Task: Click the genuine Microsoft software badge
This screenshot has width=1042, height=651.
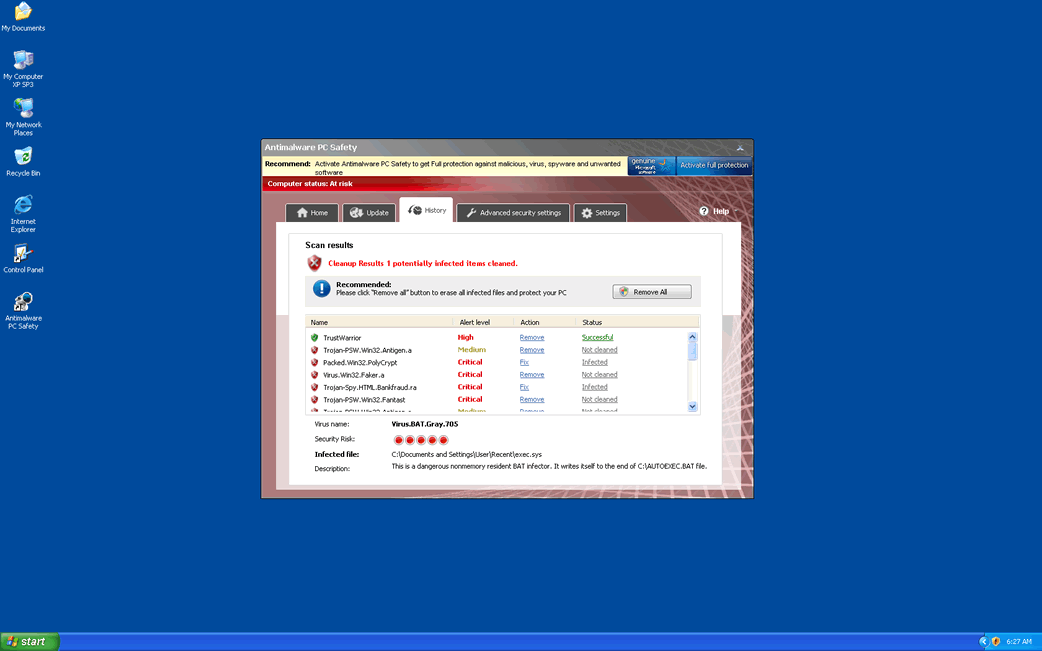Action: coord(650,166)
